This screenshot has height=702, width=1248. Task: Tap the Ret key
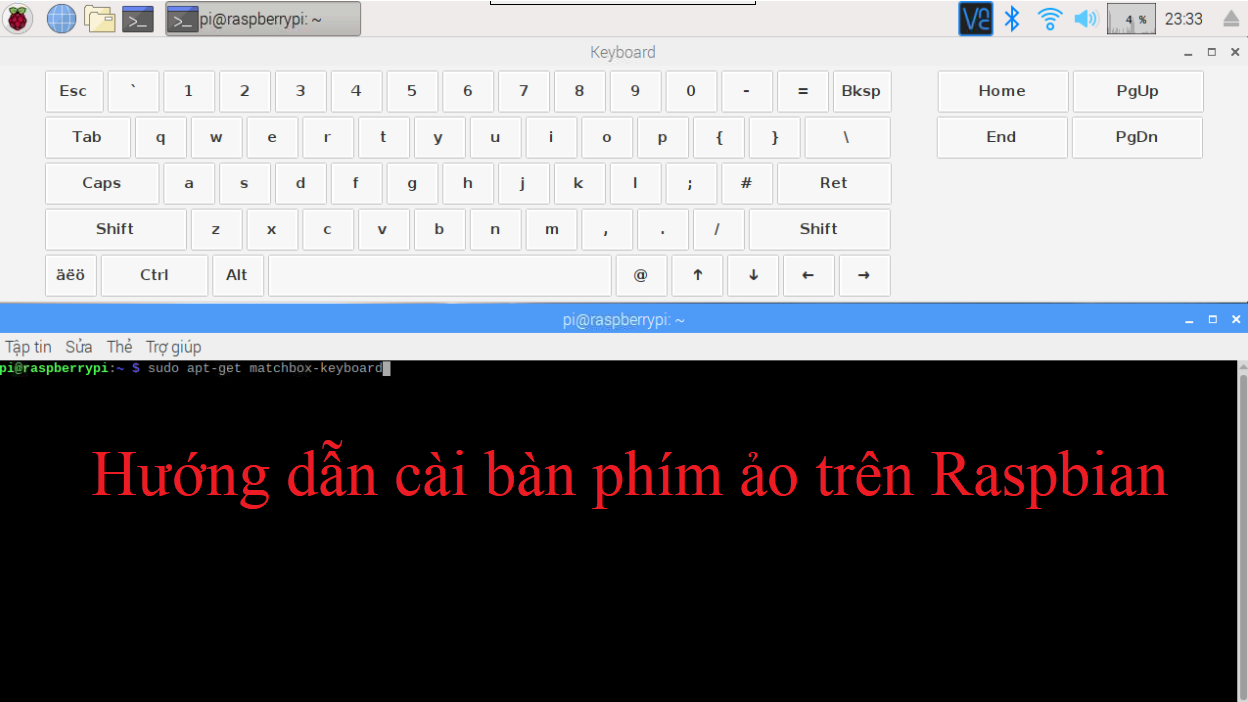[x=834, y=183]
